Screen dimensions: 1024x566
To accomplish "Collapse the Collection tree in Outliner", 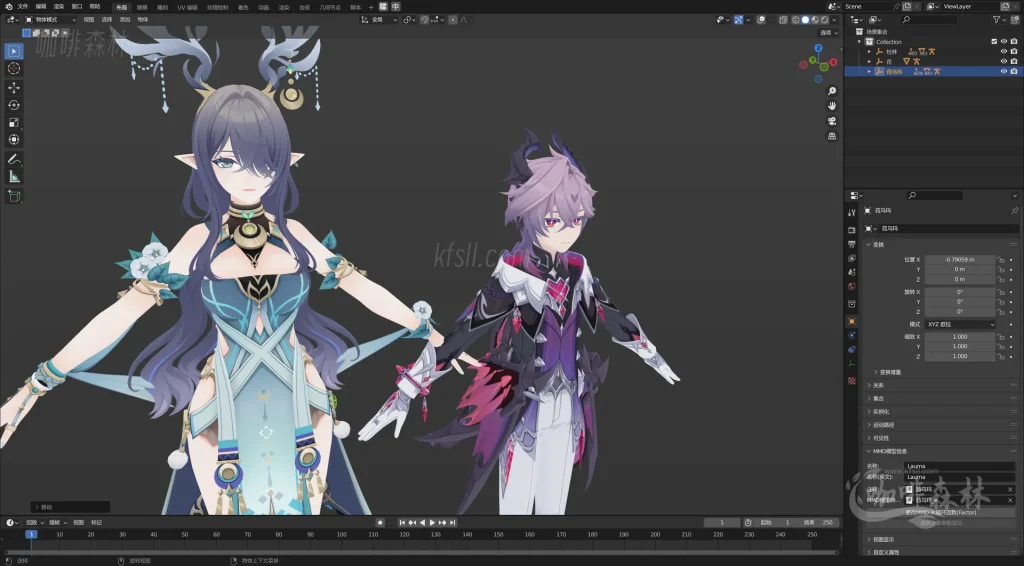I will [x=859, y=42].
